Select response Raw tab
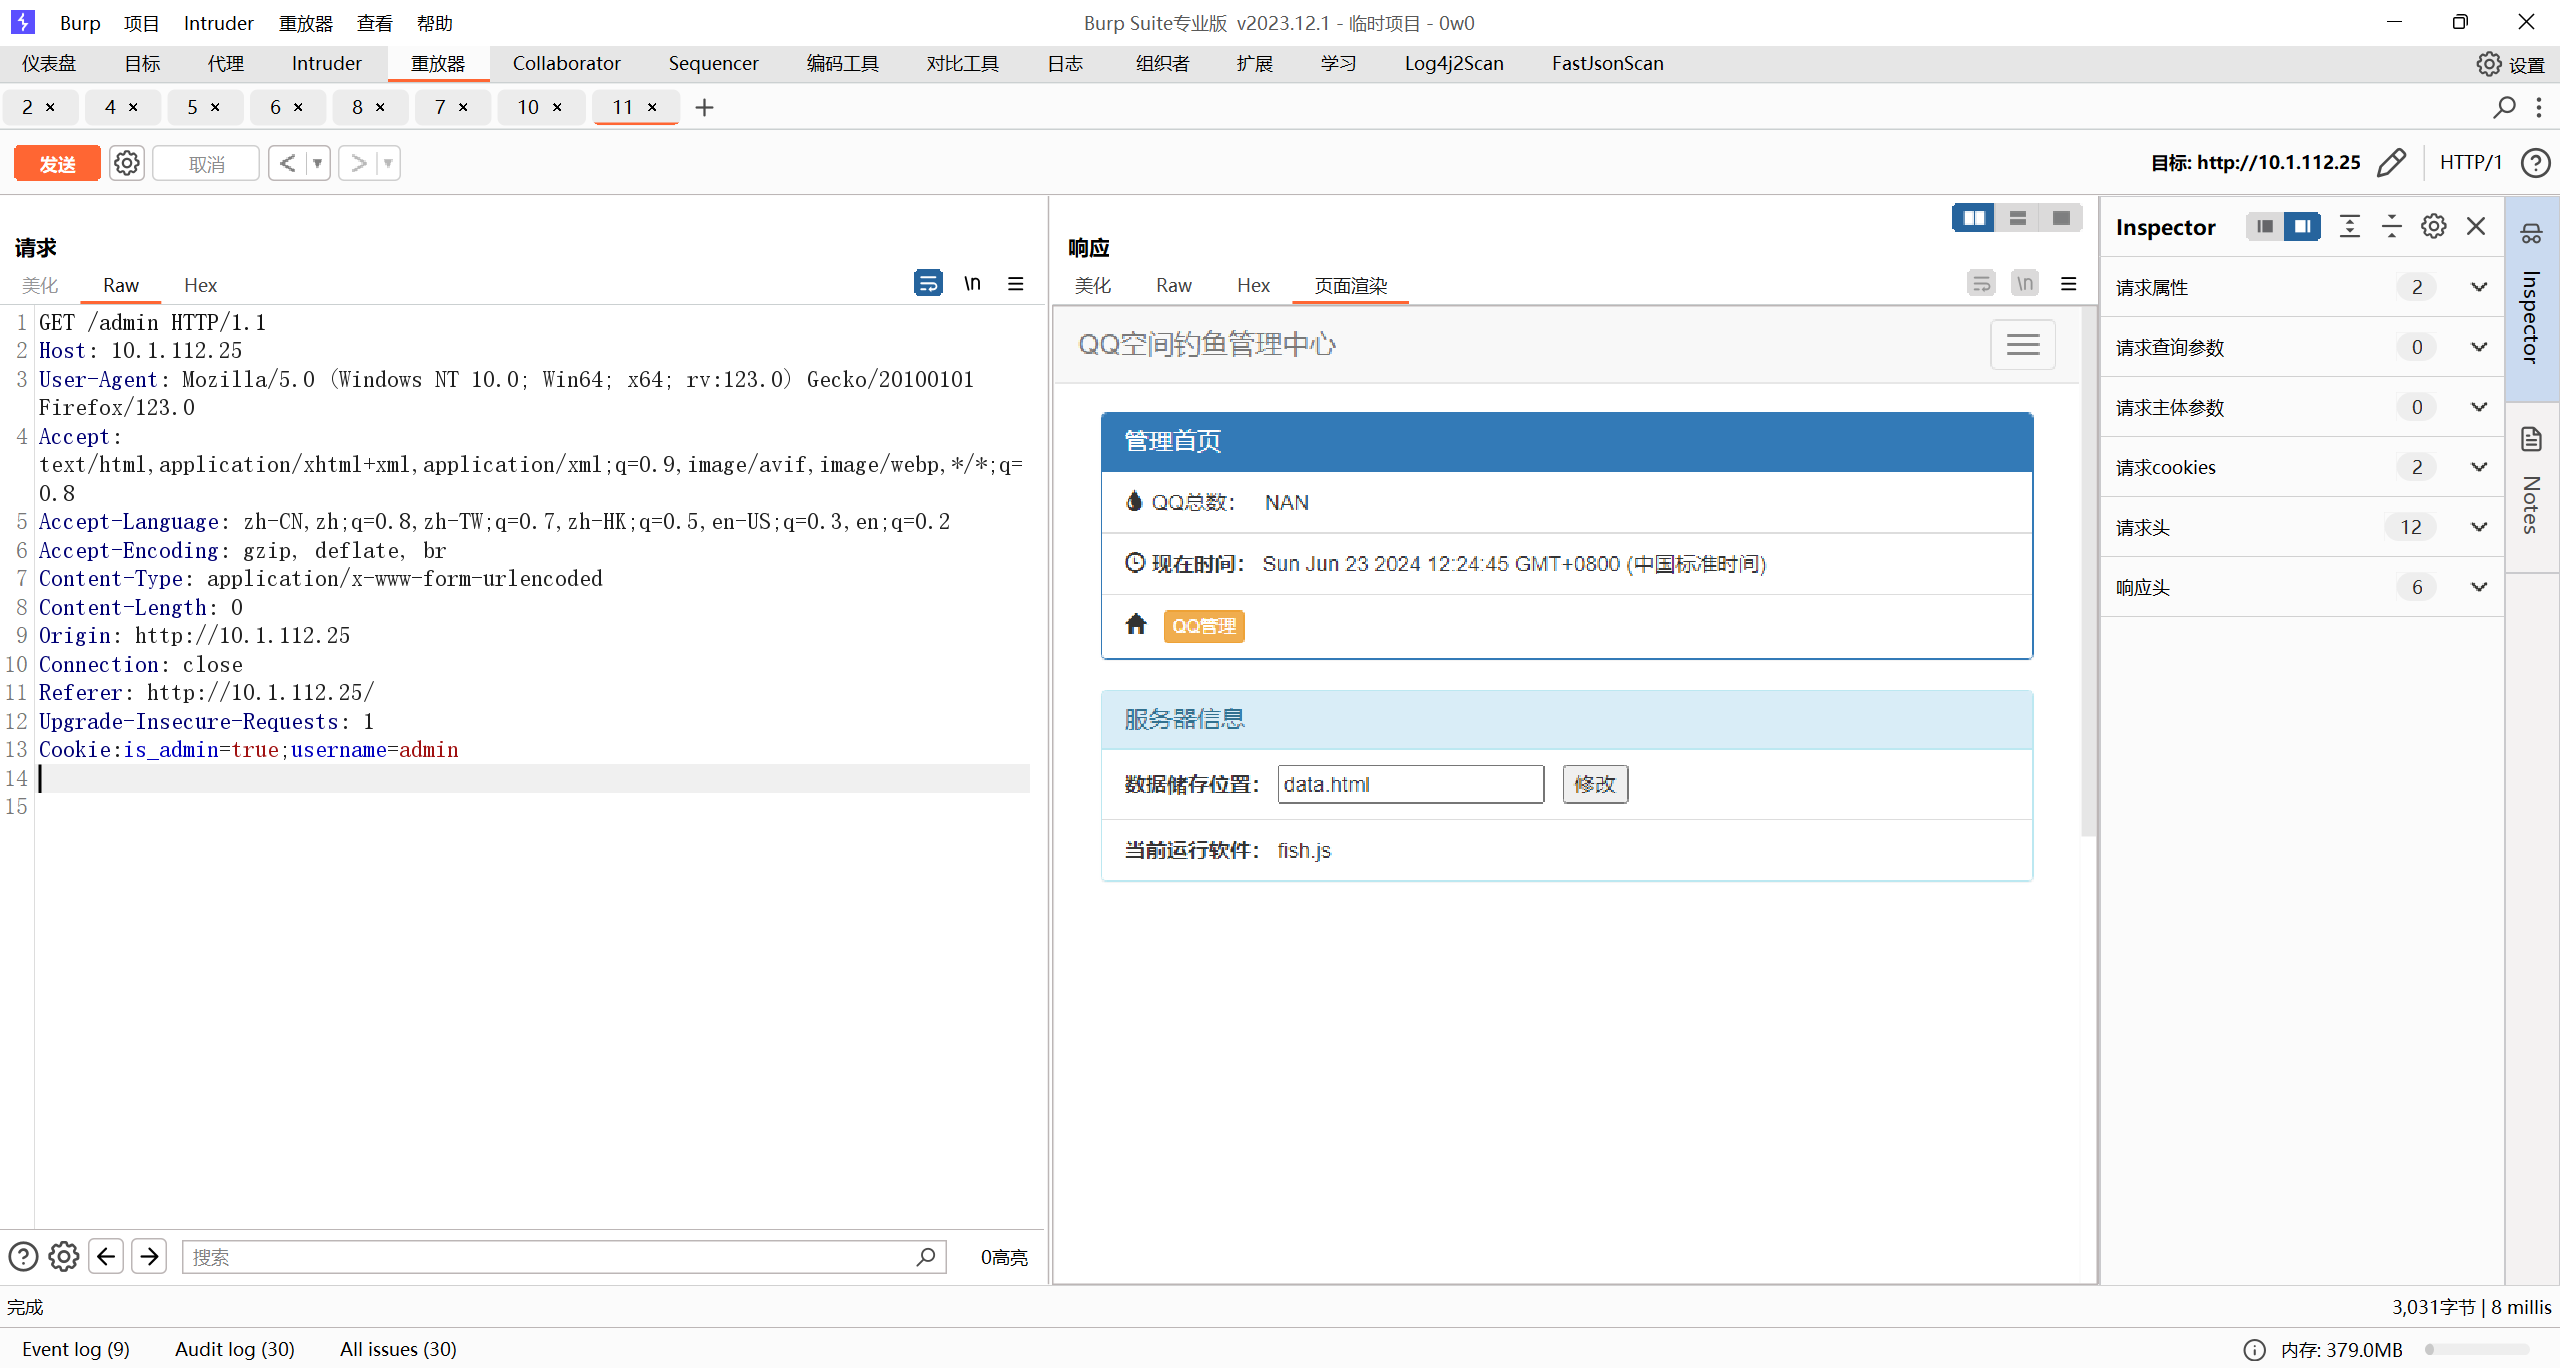The height and width of the screenshot is (1368, 2560). (x=1174, y=285)
